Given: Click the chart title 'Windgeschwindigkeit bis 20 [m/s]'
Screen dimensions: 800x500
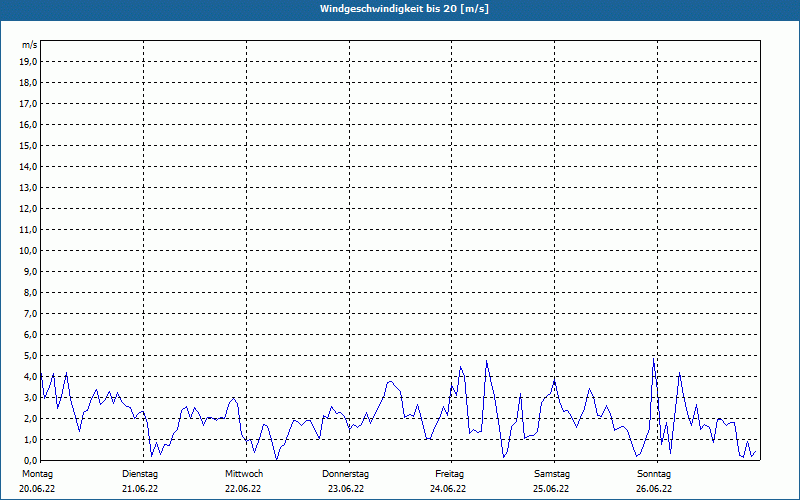Looking at the screenshot, I should coord(404,9).
